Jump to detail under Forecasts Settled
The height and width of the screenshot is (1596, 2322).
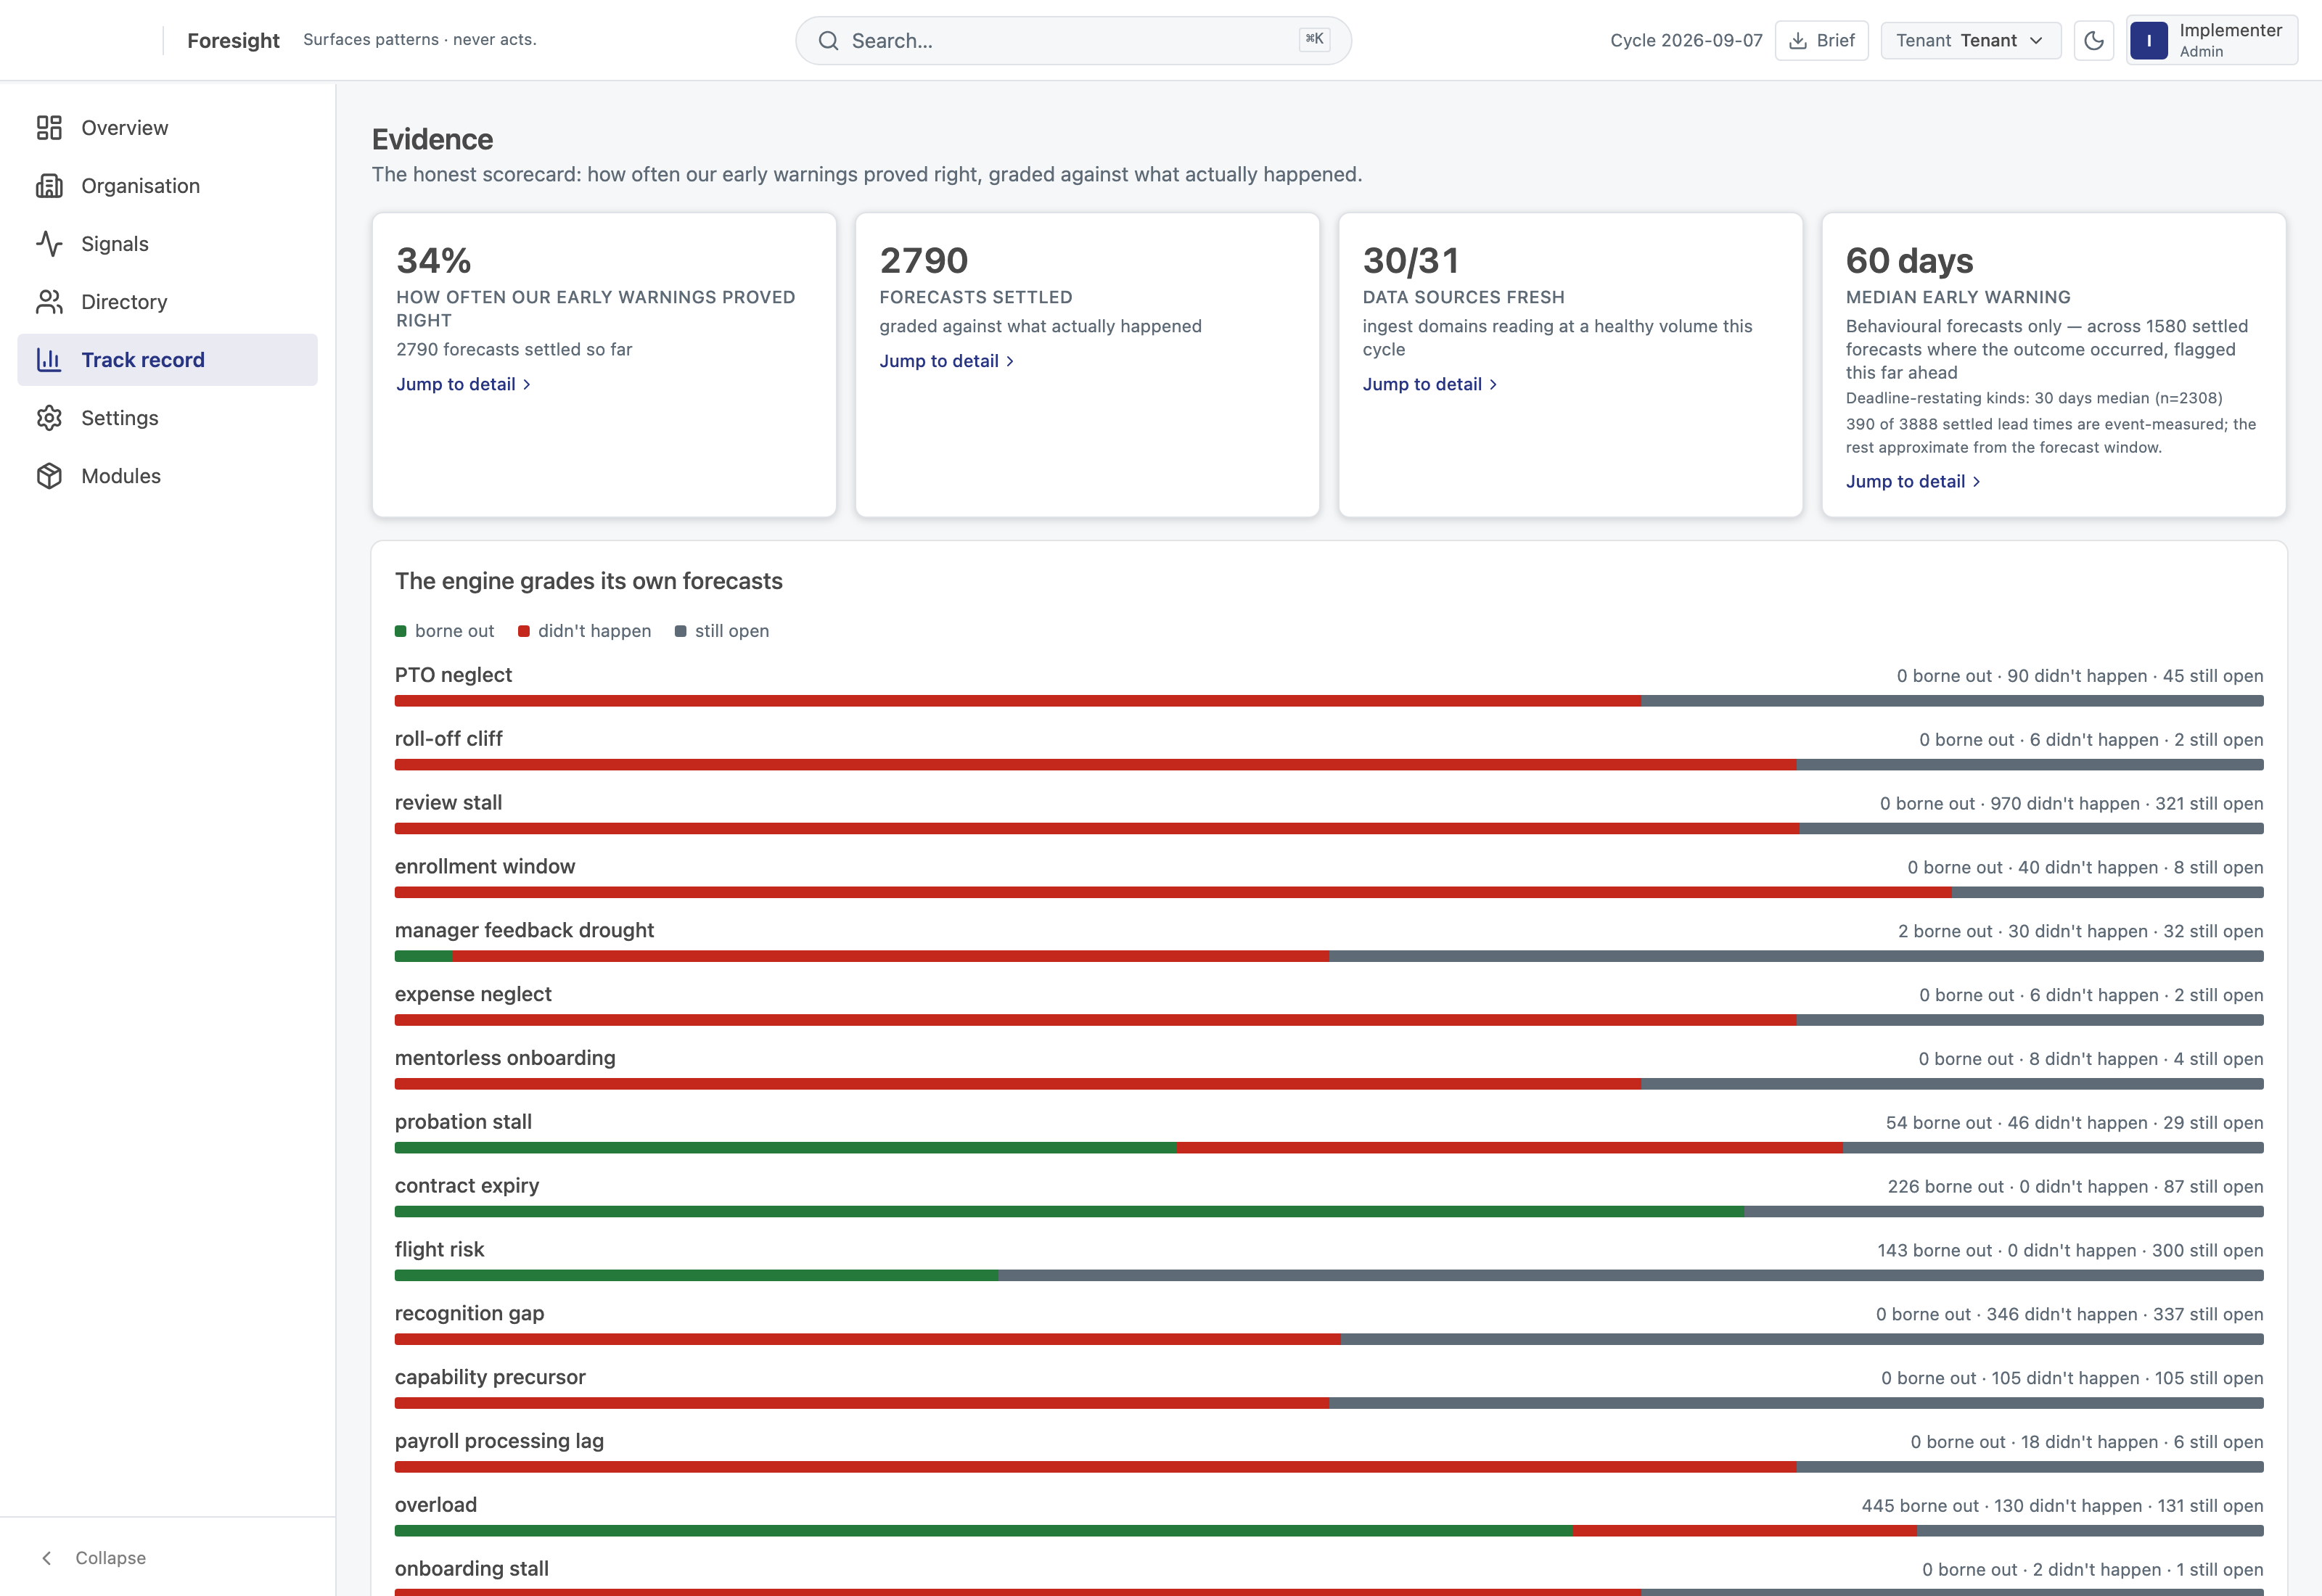946,361
